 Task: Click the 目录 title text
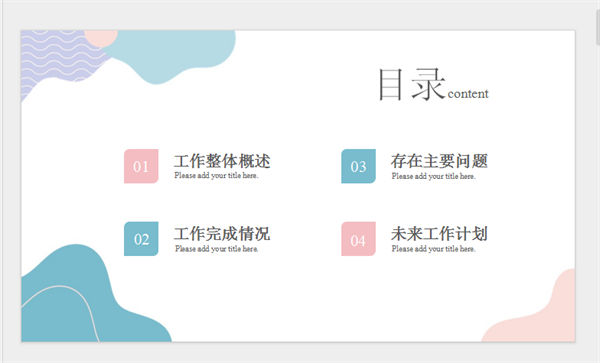411,85
